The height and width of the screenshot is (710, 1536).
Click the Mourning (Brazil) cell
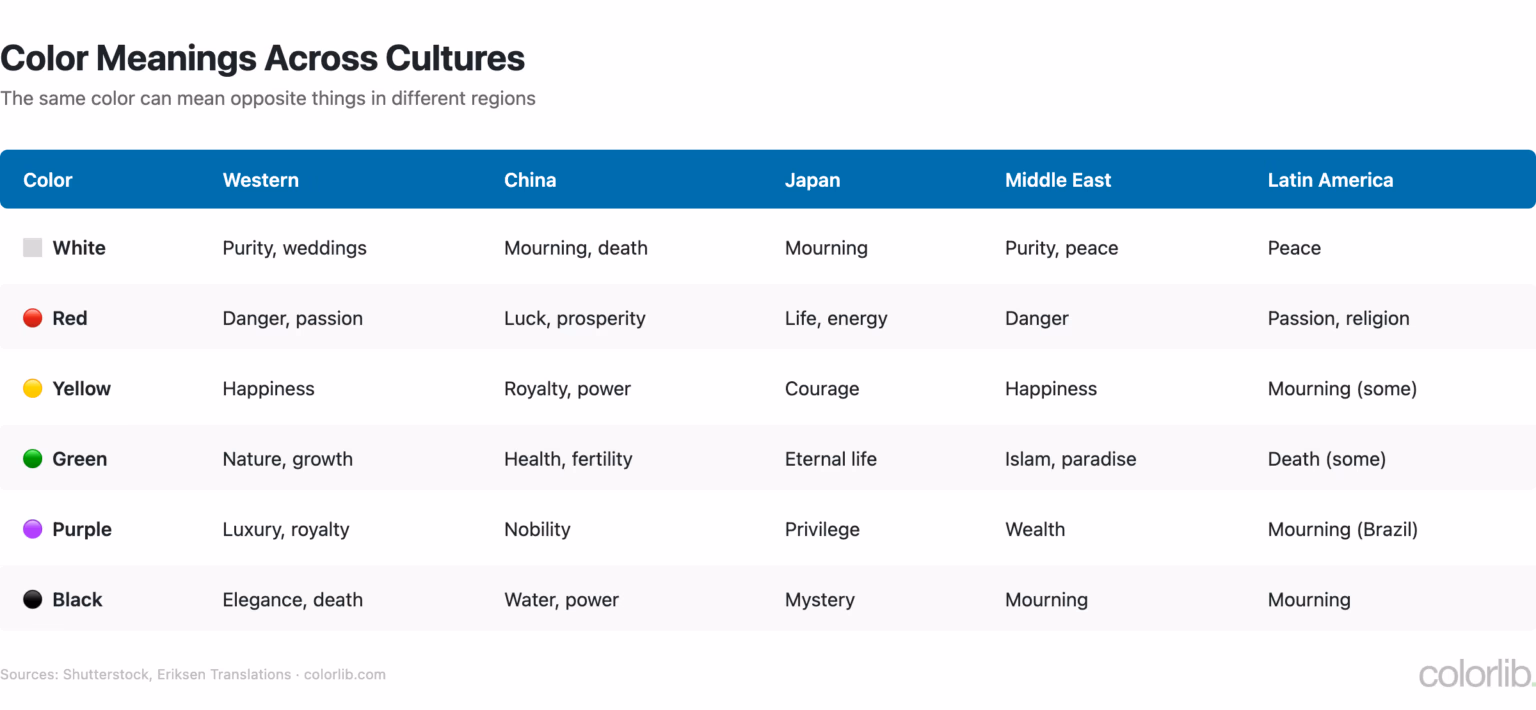(1343, 529)
